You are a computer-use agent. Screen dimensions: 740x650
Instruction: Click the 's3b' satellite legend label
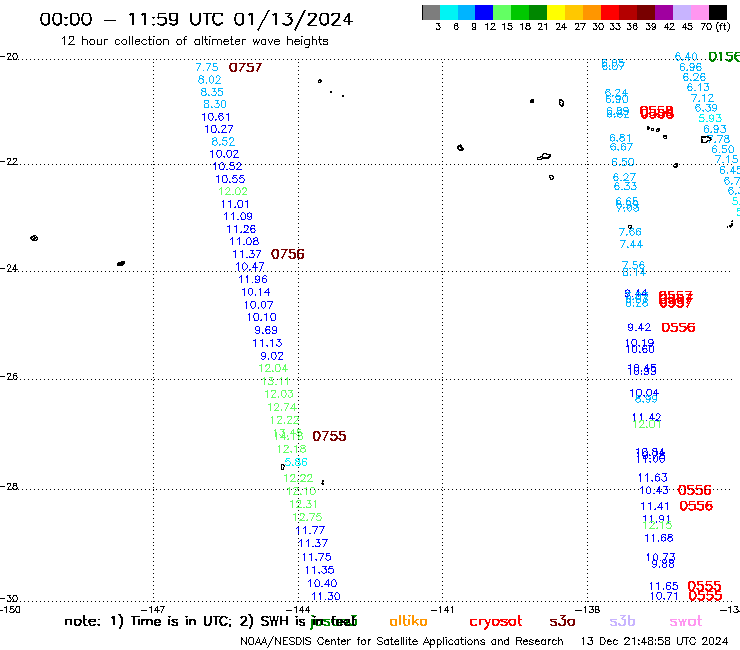(622, 621)
